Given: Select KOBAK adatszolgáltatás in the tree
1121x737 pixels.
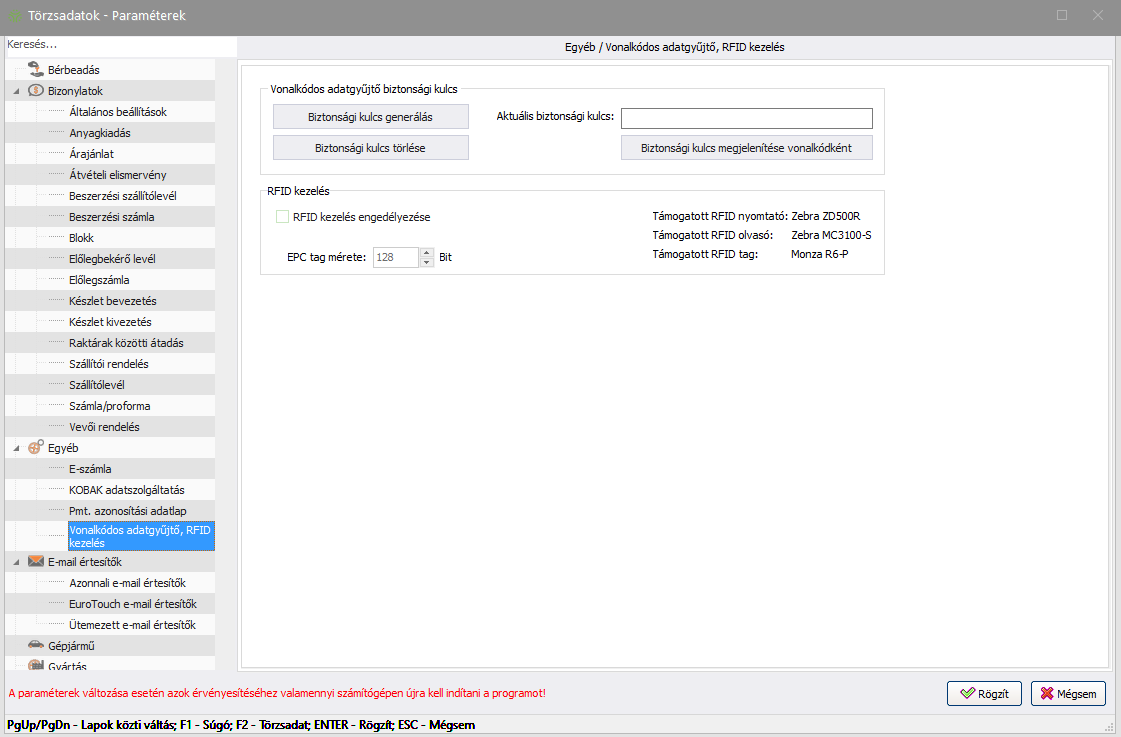Looking at the screenshot, I should 126,490.
